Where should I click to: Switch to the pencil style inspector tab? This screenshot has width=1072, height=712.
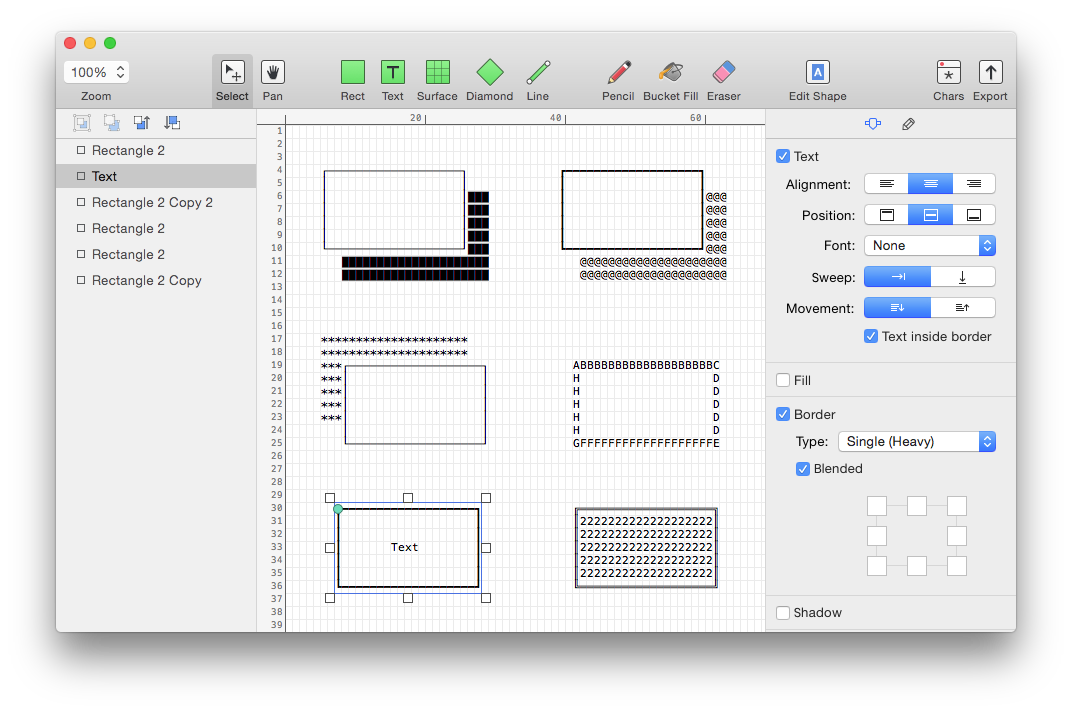pyautogui.click(x=908, y=124)
